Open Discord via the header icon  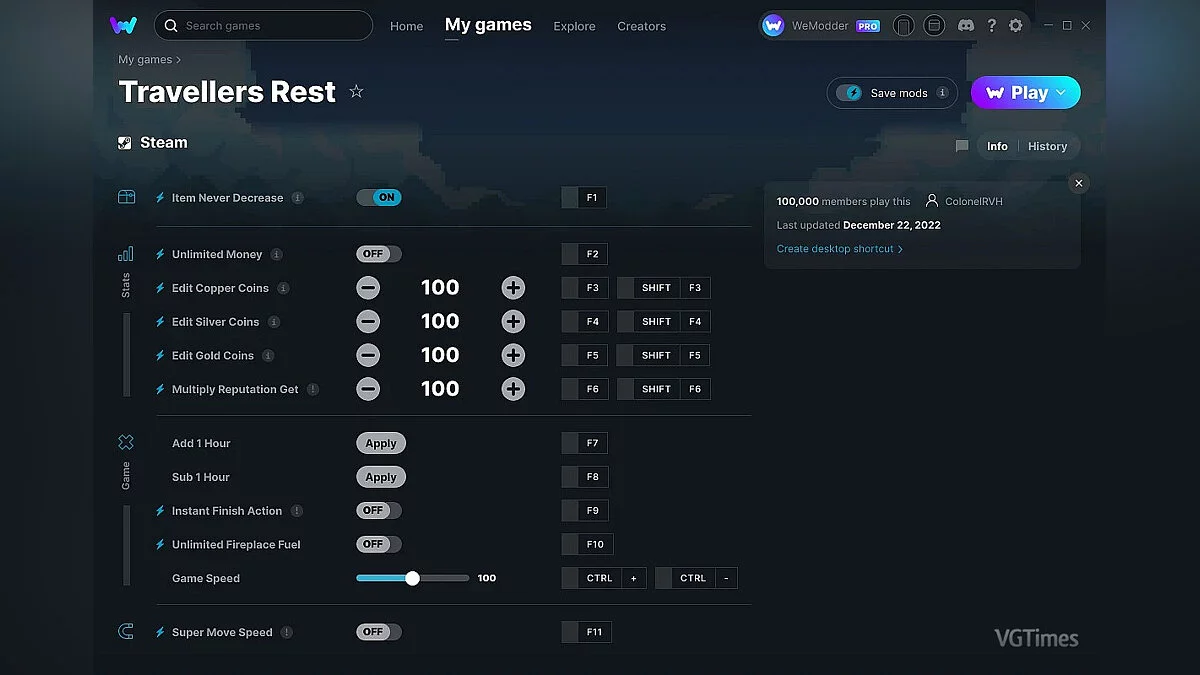pyautogui.click(x=965, y=26)
